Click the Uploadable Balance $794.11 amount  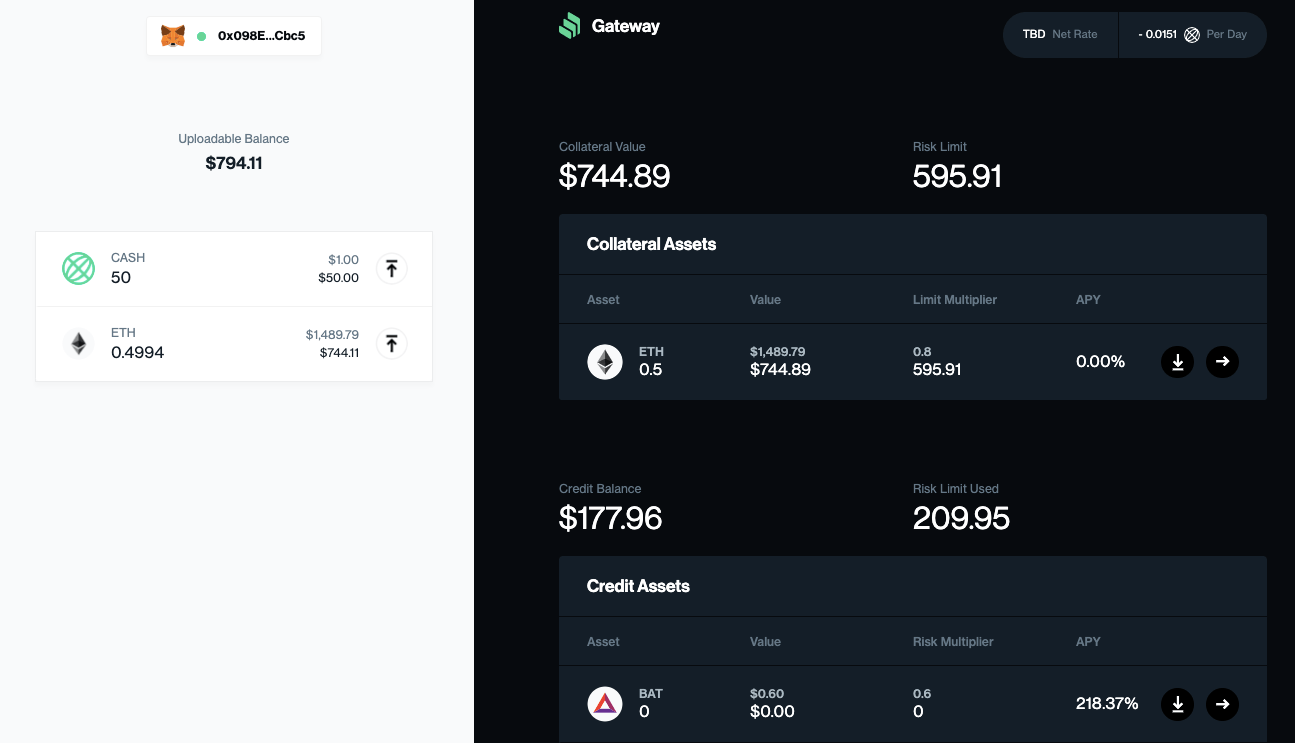pyautogui.click(x=234, y=163)
